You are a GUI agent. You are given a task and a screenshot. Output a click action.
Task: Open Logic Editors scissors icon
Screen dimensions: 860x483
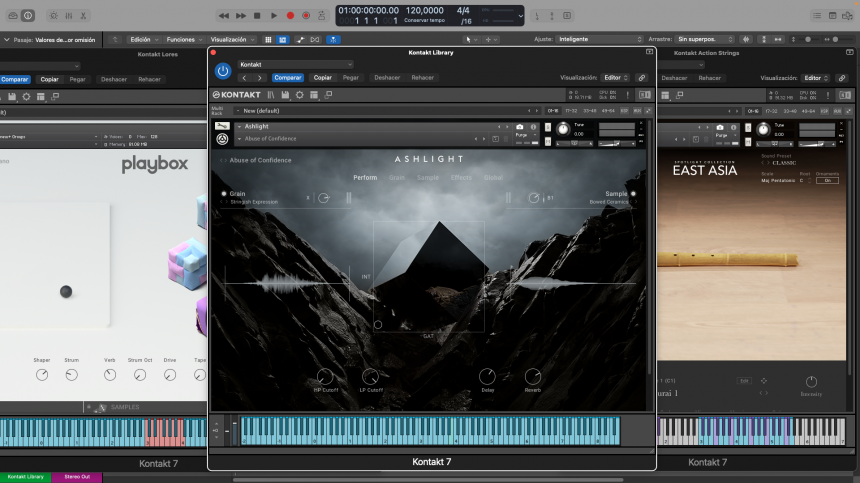click(83, 16)
